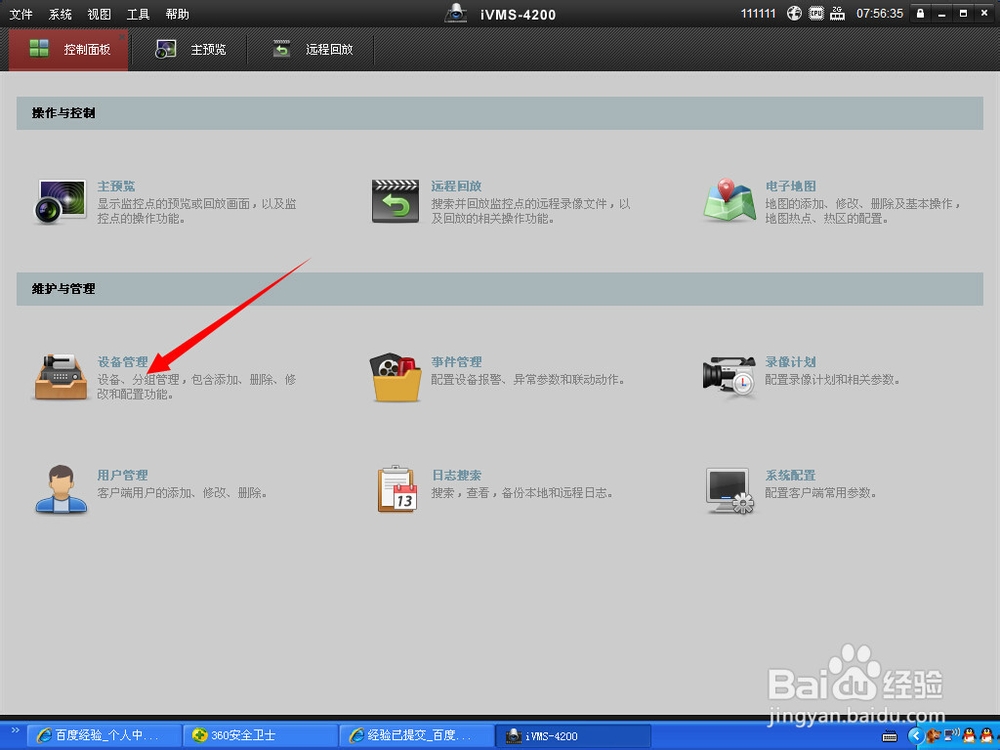Viewport: 1000px width, 750px height.
Task: Click the 事件管理 text link
Action: pyautogui.click(x=458, y=361)
